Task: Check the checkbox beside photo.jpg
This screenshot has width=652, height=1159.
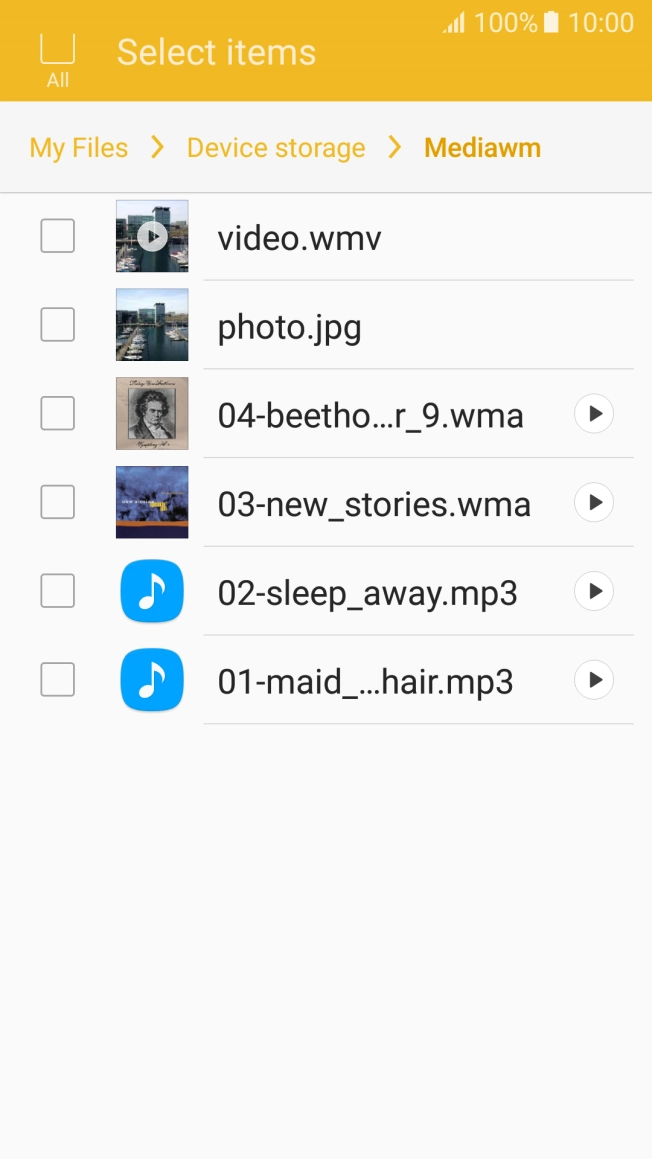Action: pos(57,324)
